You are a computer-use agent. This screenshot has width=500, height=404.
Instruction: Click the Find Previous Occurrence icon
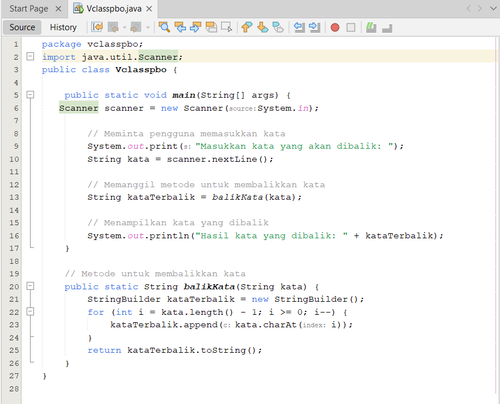click(x=180, y=27)
